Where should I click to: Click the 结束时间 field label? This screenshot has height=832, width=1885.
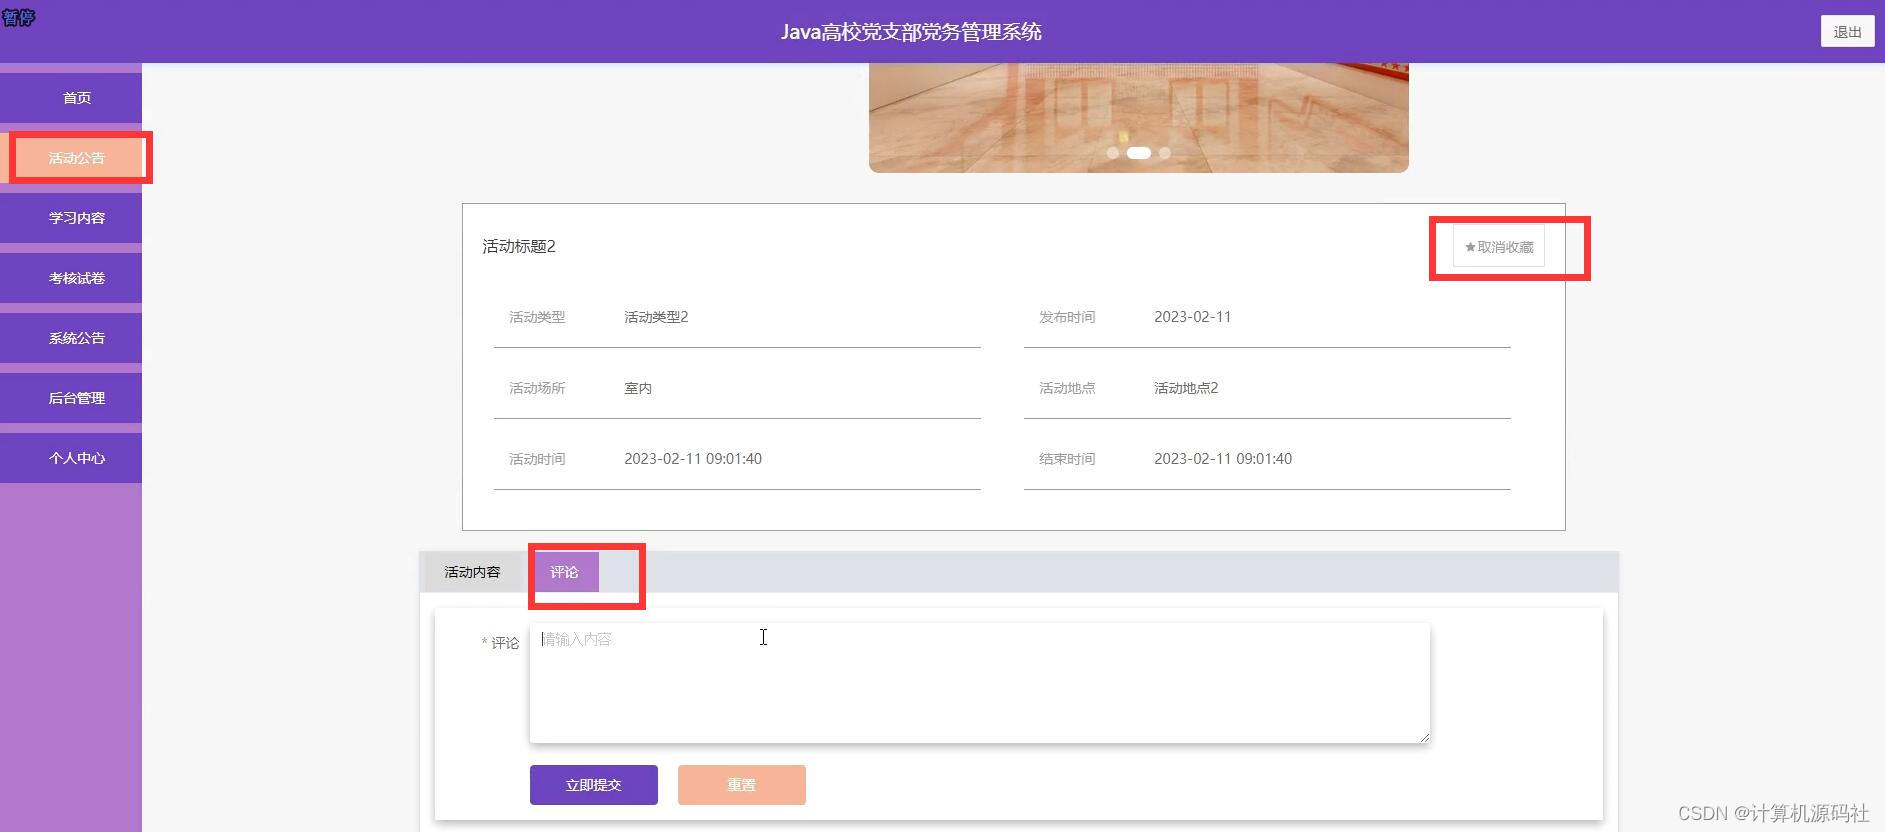pos(1067,459)
